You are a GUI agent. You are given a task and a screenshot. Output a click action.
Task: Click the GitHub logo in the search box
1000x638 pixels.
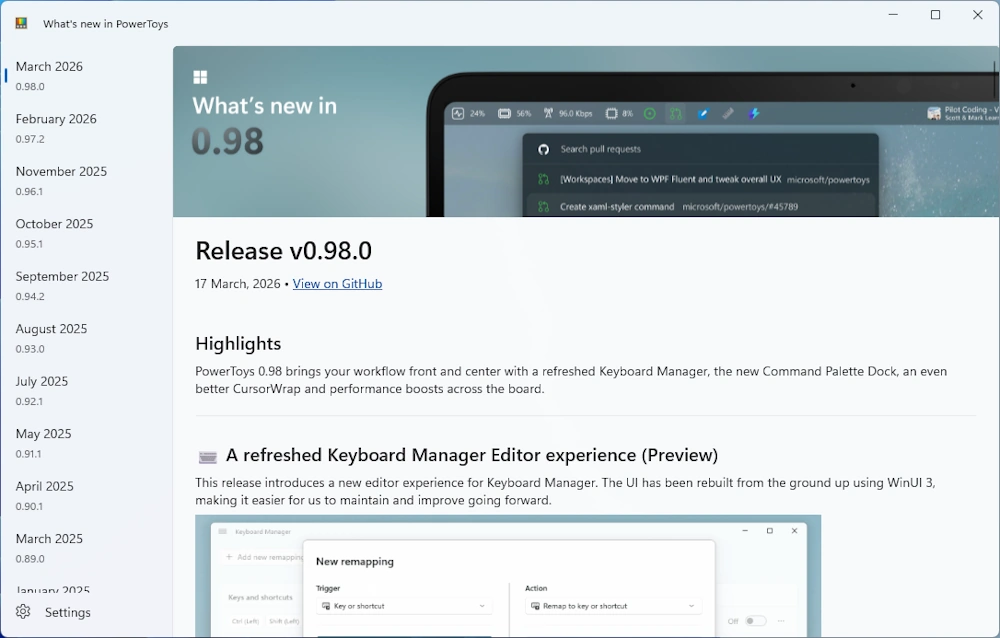click(543, 149)
